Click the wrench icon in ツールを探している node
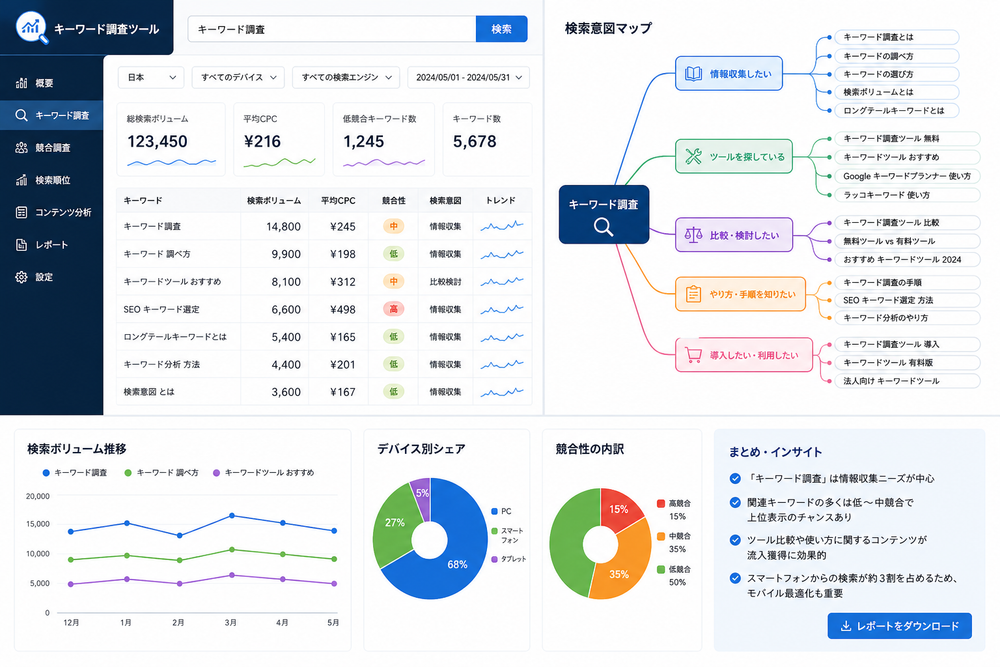The width and height of the screenshot is (1000, 667). coord(693,156)
